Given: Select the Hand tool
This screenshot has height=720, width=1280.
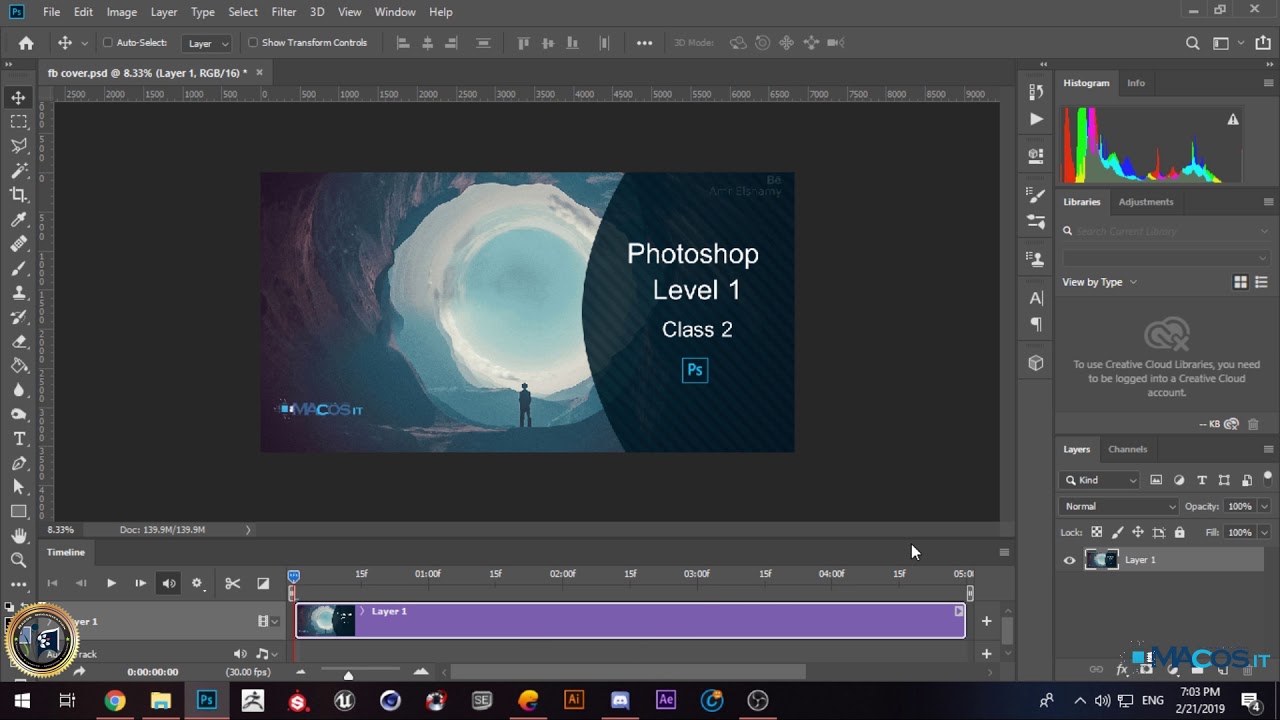Looking at the screenshot, I should click(19, 536).
